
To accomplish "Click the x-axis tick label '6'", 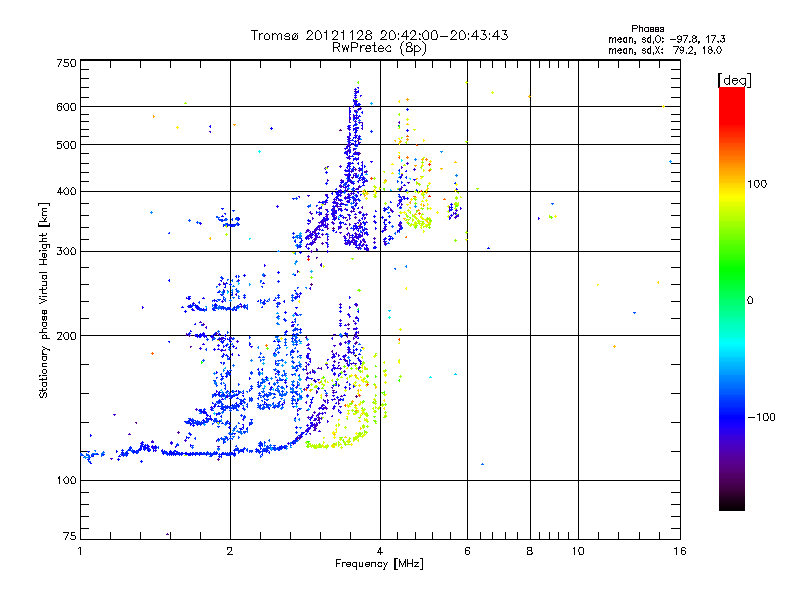I will [x=467, y=551].
